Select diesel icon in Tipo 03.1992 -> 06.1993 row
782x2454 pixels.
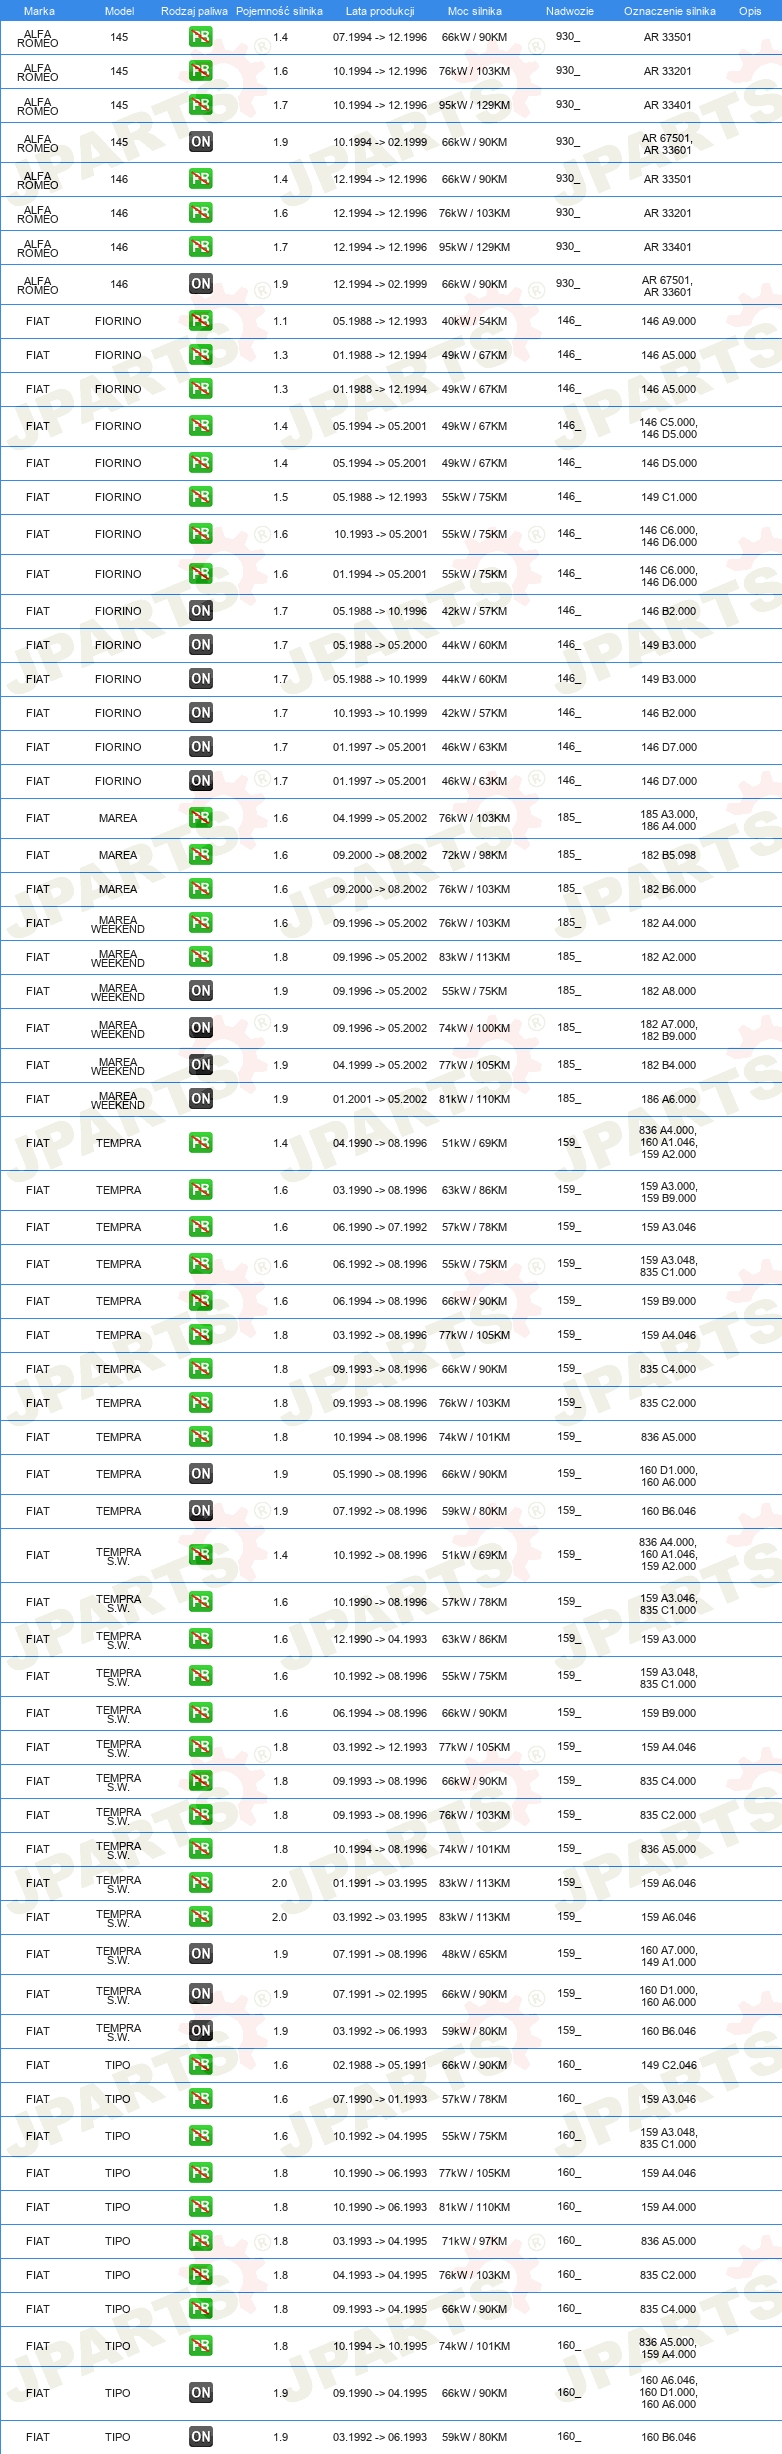pyautogui.click(x=201, y=2437)
